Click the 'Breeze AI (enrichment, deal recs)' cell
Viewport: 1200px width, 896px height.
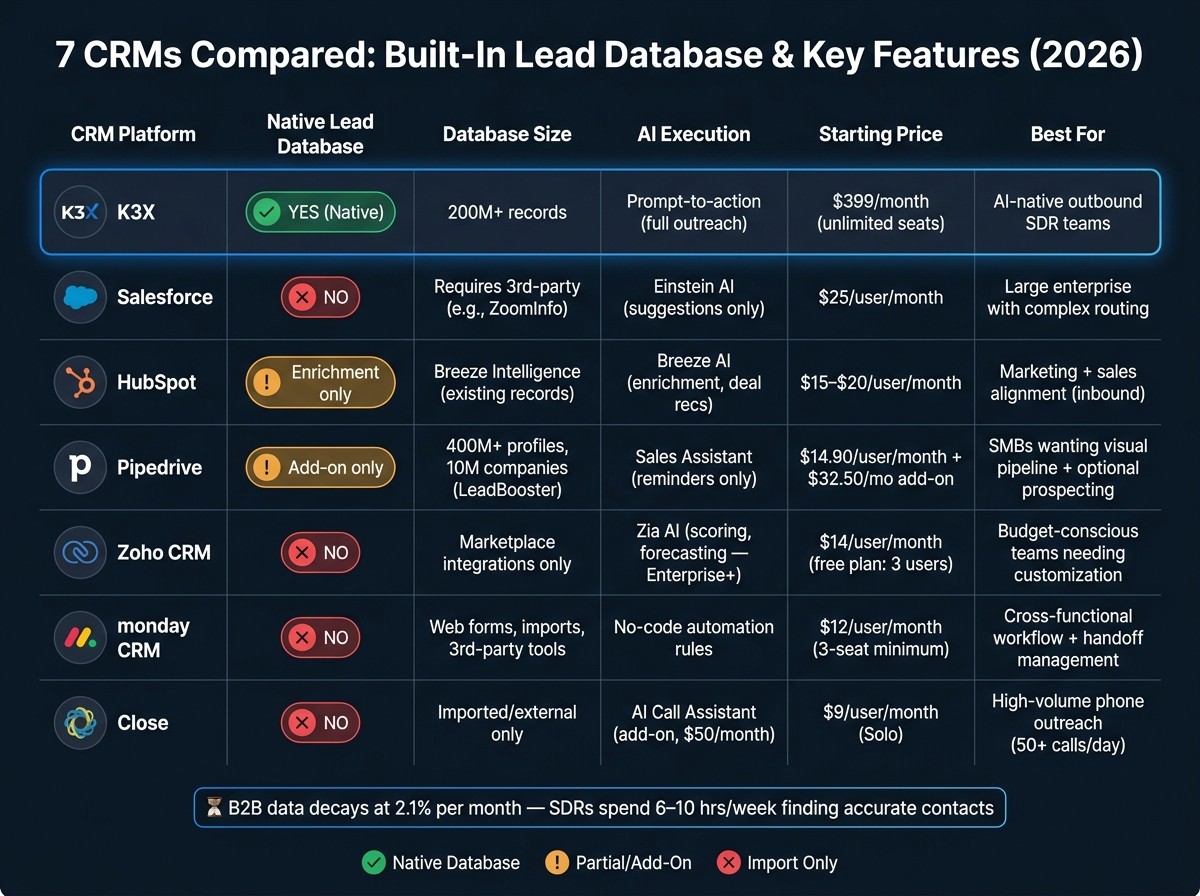(694, 382)
